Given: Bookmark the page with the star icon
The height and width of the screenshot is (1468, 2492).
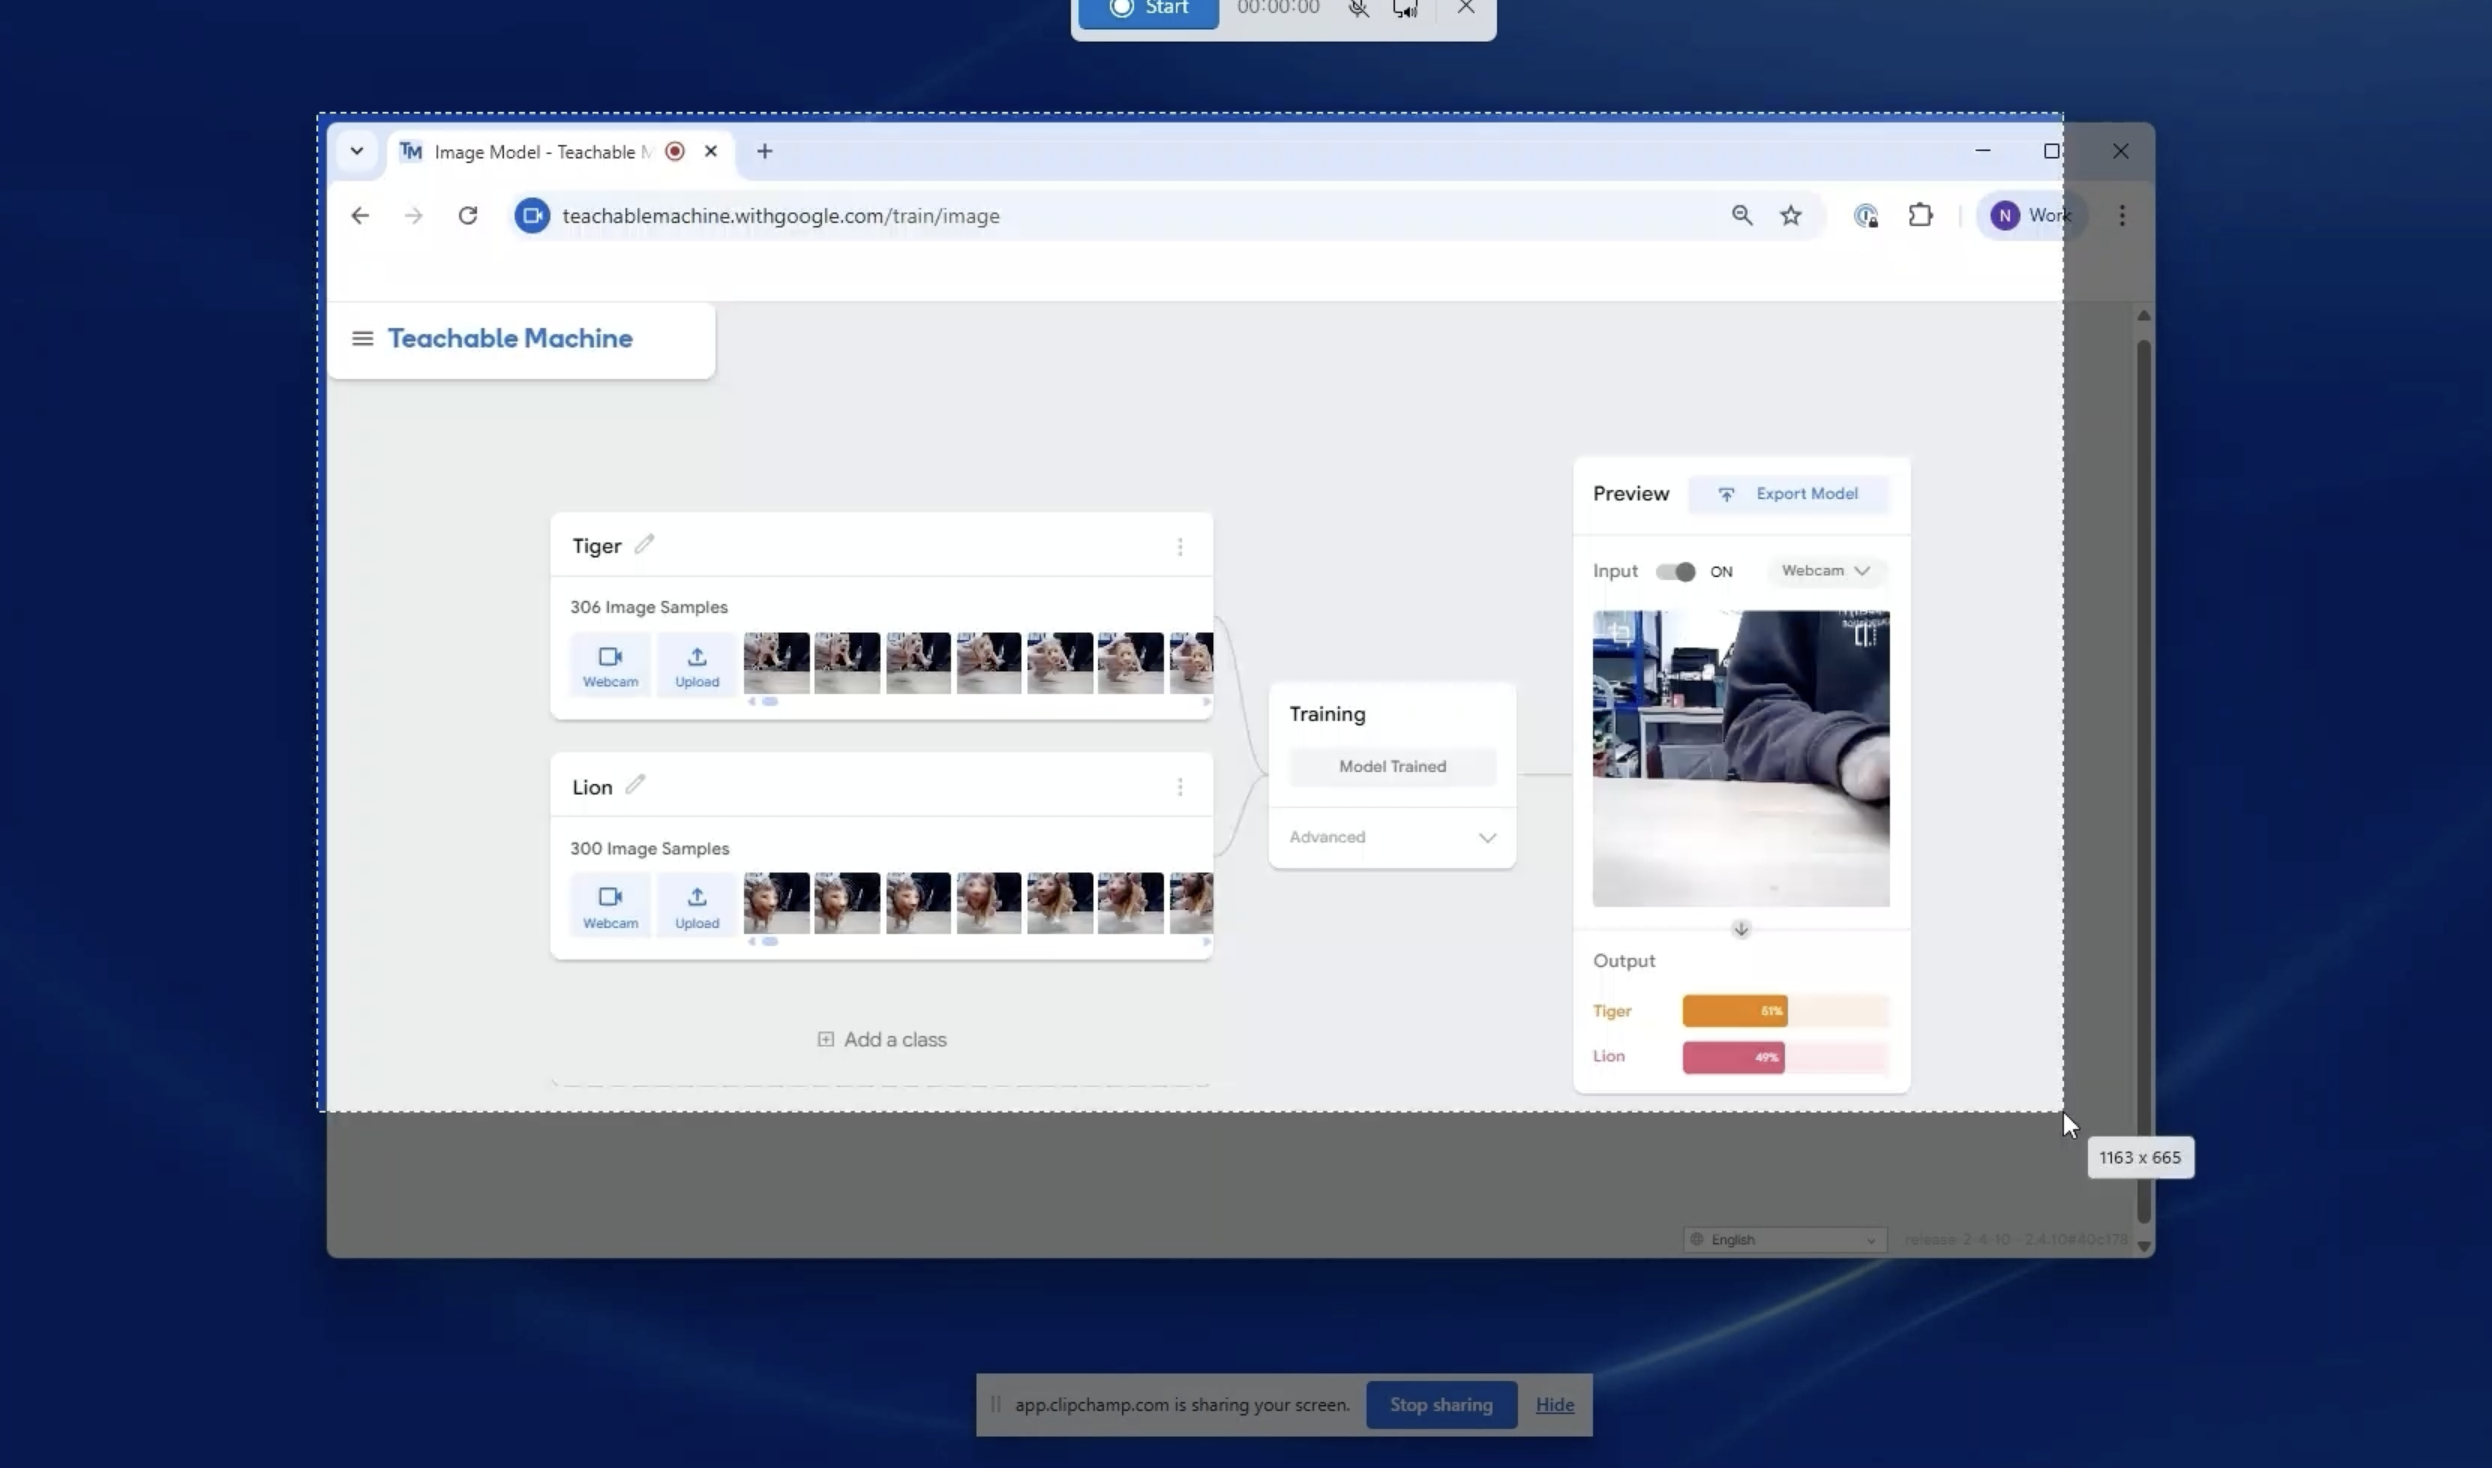Looking at the screenshot, I should click(1790, 215).
